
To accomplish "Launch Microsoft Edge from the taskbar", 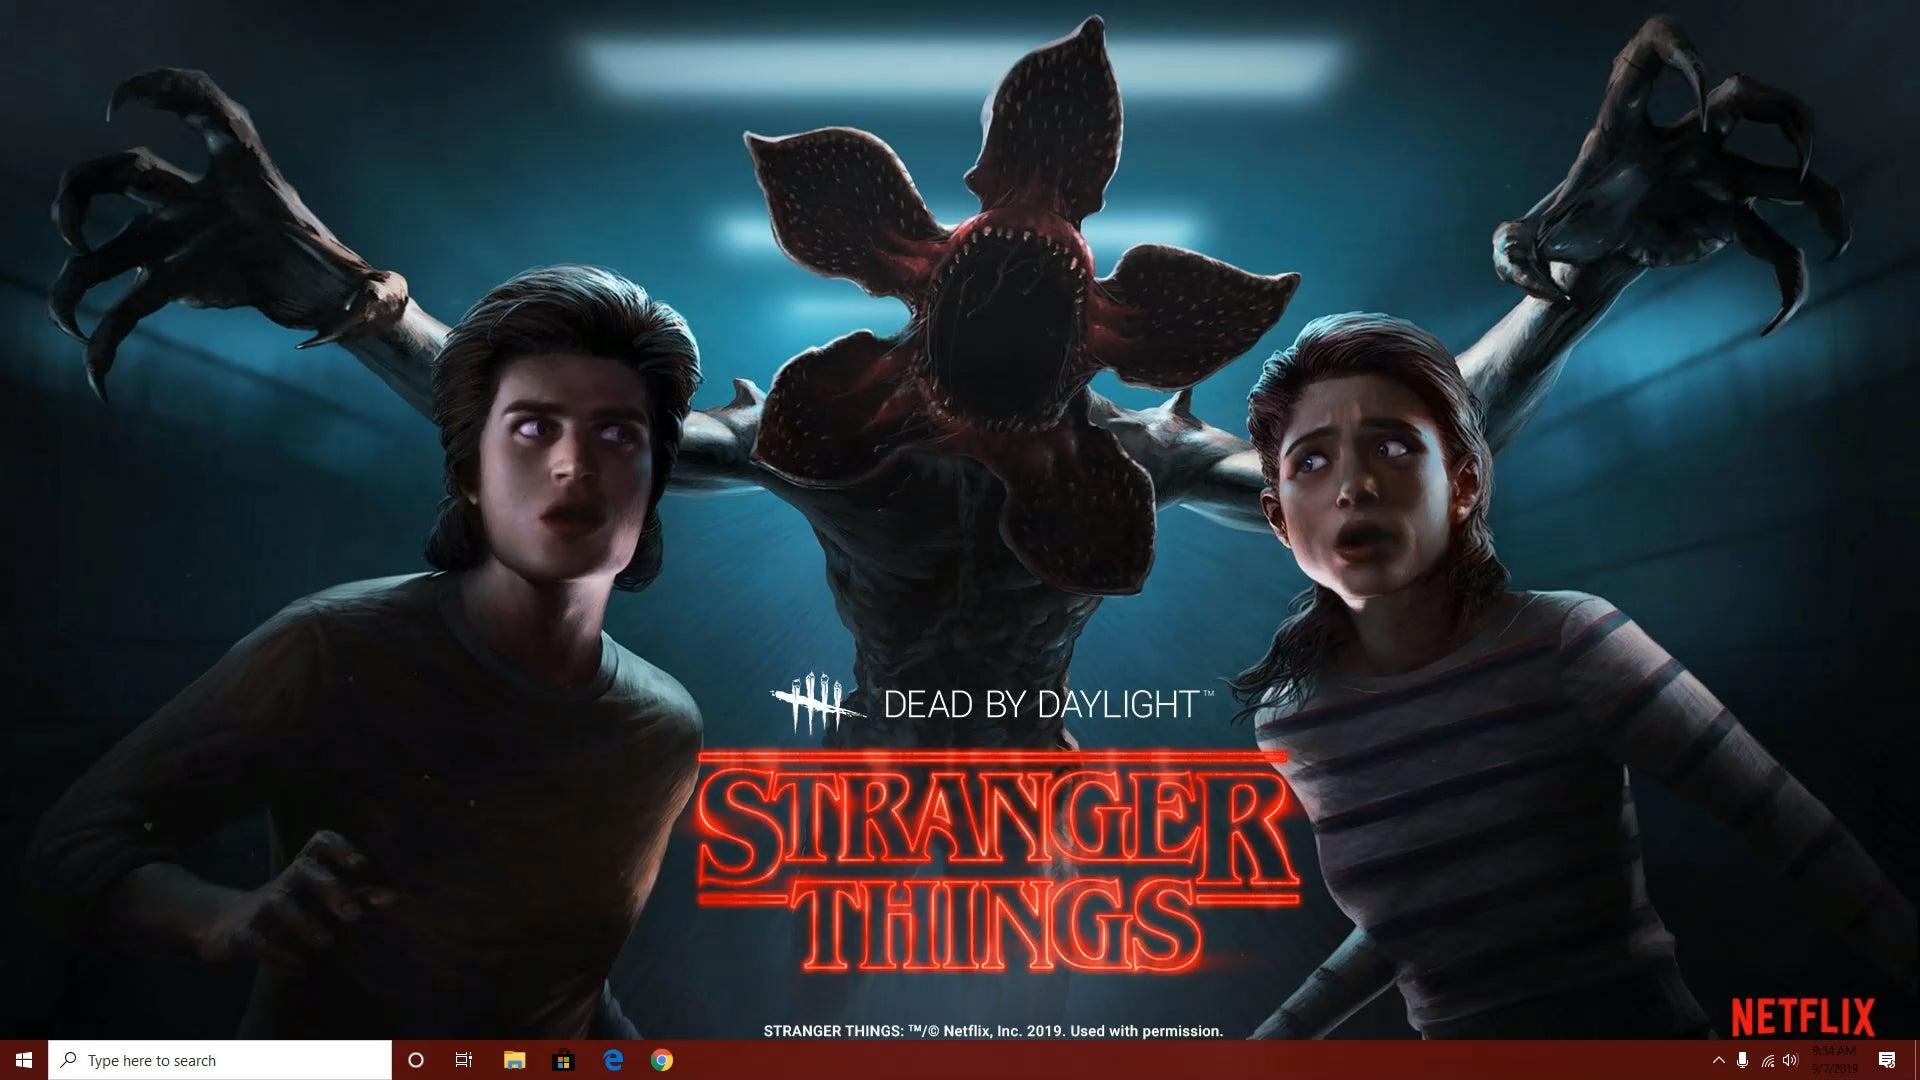I will (610, 1060).
